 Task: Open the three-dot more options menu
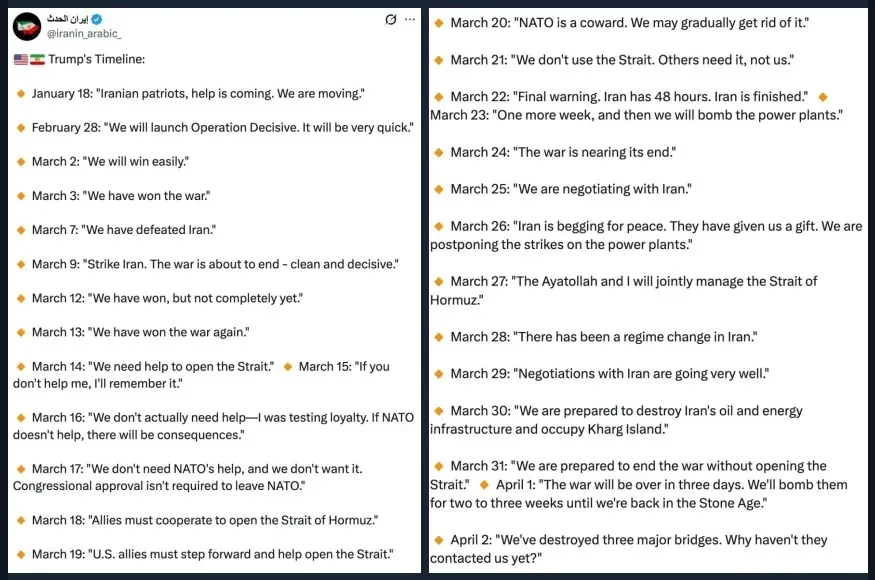[410, 19]
